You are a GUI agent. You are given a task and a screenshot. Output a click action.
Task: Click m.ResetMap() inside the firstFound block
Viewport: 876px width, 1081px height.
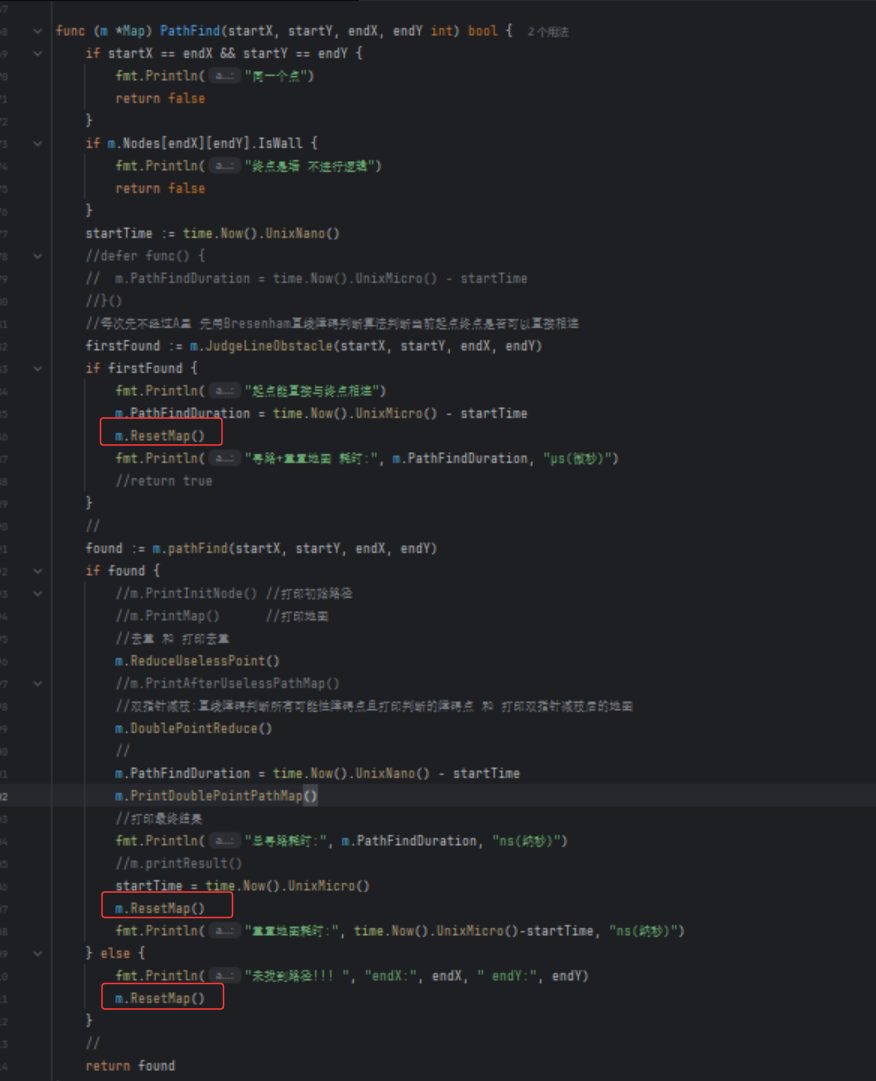(160, 436)
